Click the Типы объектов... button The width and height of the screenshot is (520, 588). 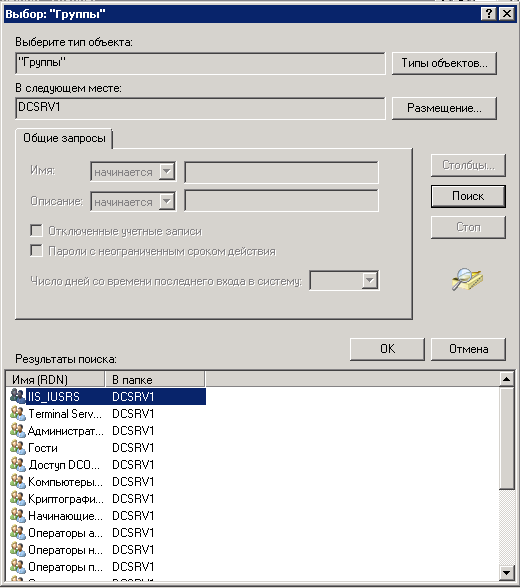point(444,63)
